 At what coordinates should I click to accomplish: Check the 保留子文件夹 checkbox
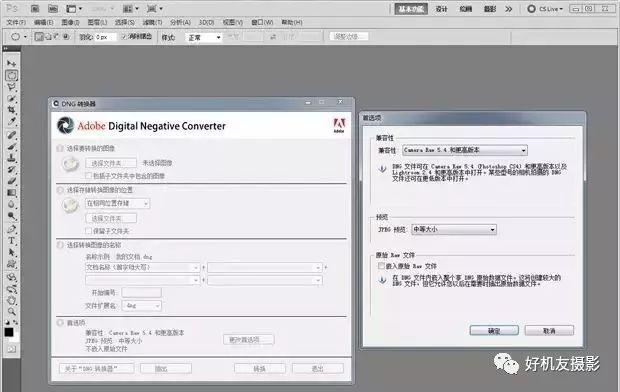[89, 231]
